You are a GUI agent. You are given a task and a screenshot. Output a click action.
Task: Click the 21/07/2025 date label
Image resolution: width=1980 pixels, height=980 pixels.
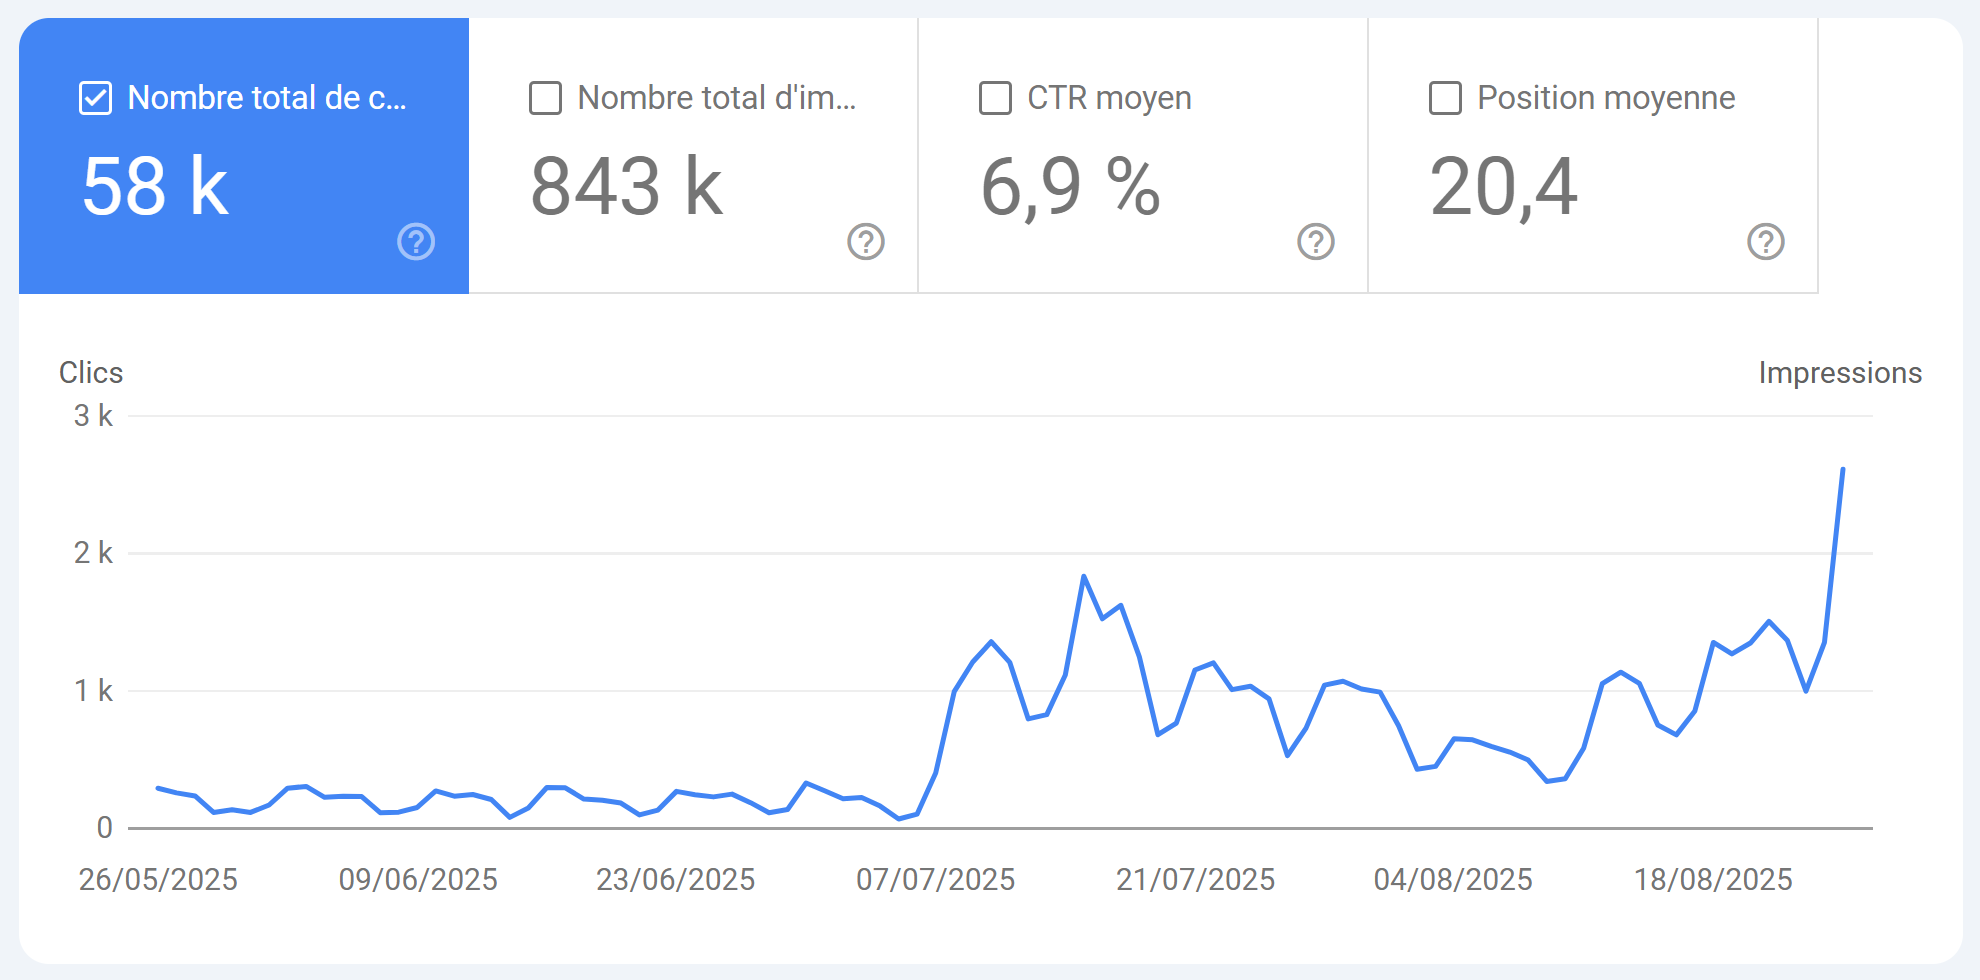click(1196, 879)
